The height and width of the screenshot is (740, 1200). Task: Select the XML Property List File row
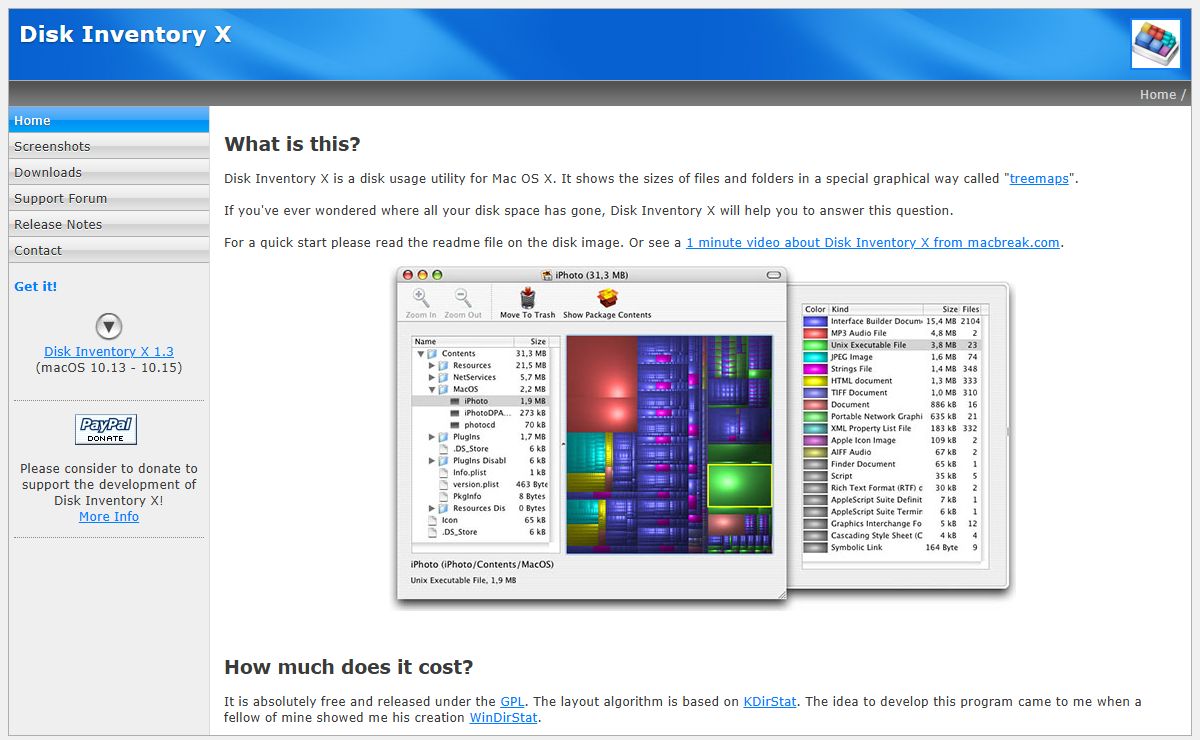892,428
